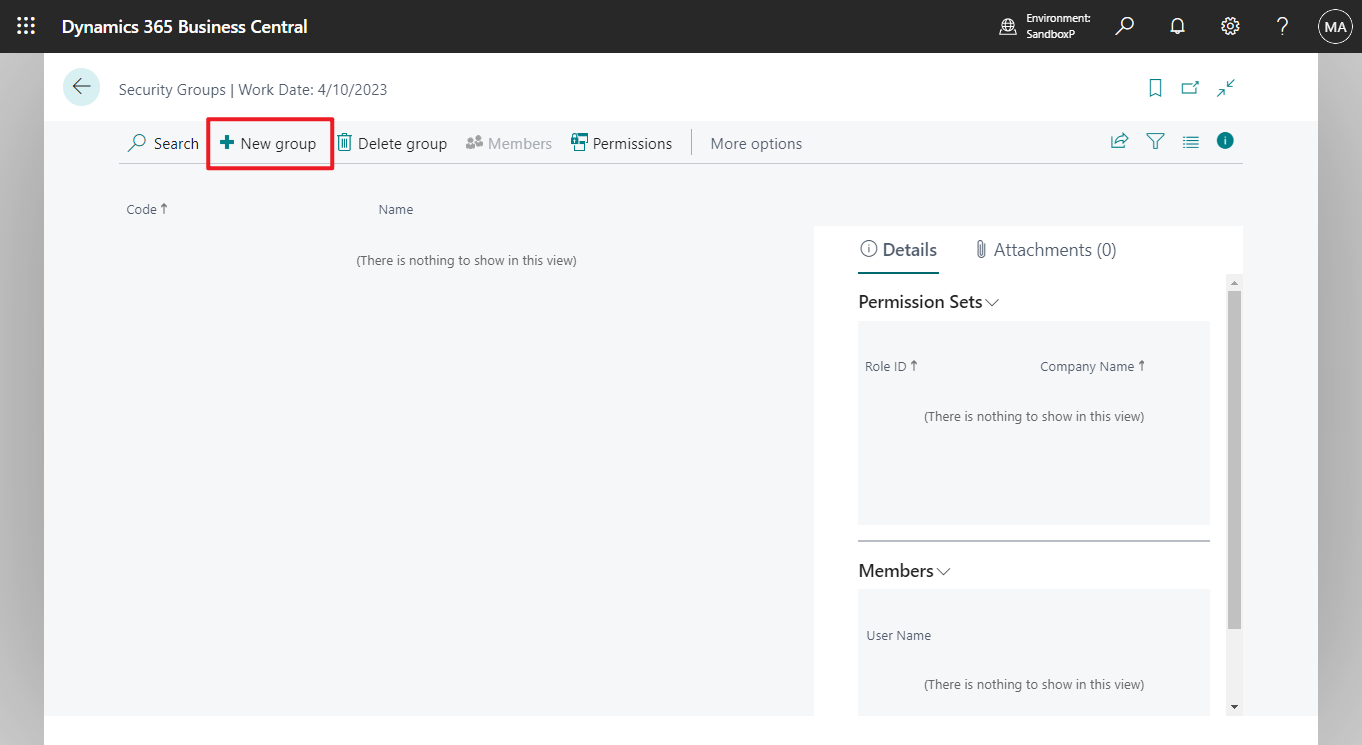
Task: Toggle the FactBox info pane icon
Action: point(1225,141)
